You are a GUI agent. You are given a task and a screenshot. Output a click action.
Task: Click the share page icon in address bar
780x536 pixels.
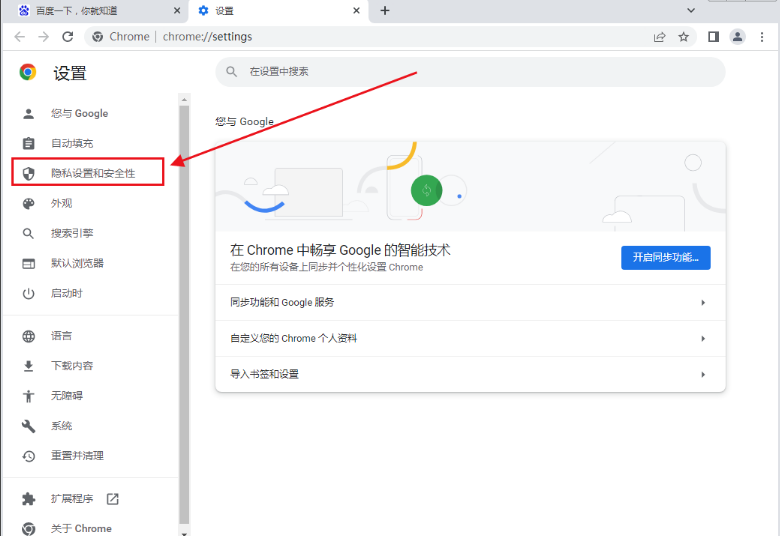[x=660, y=37]
